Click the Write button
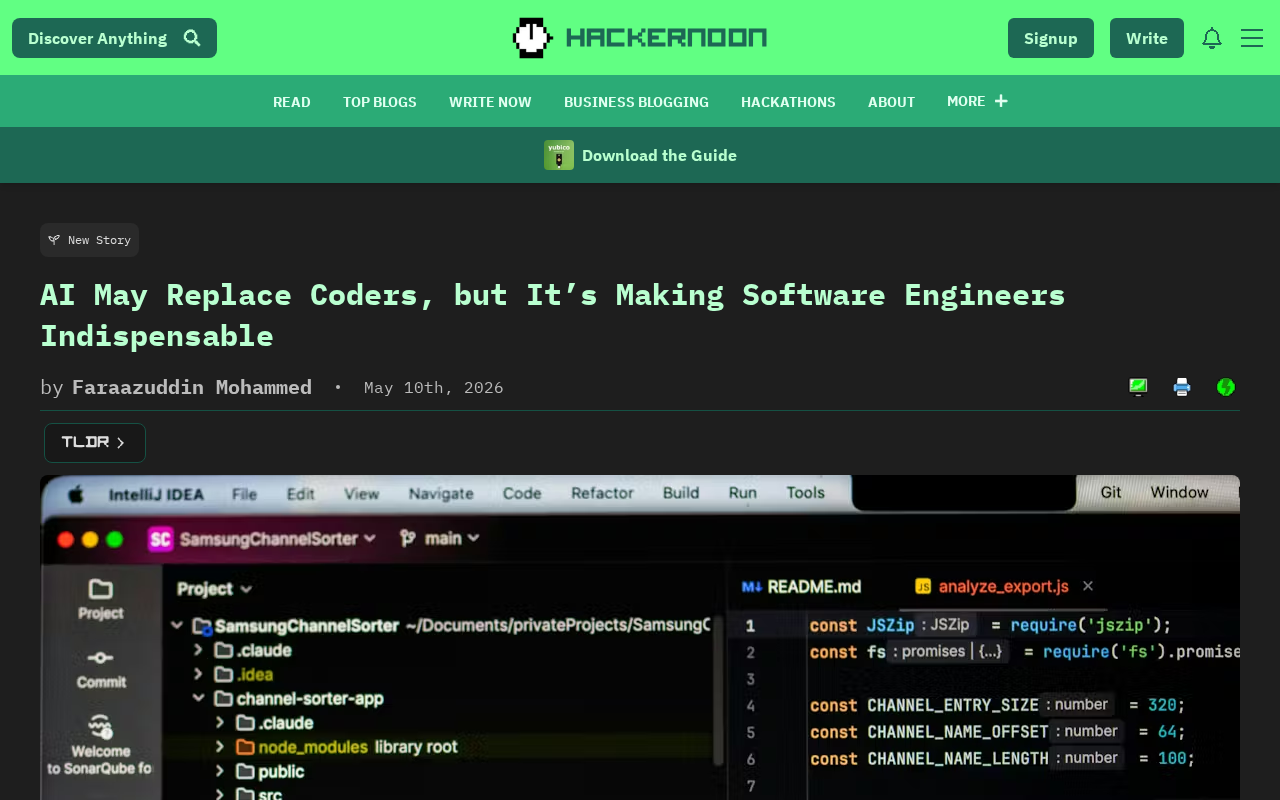 click(x=1147, y=38)
